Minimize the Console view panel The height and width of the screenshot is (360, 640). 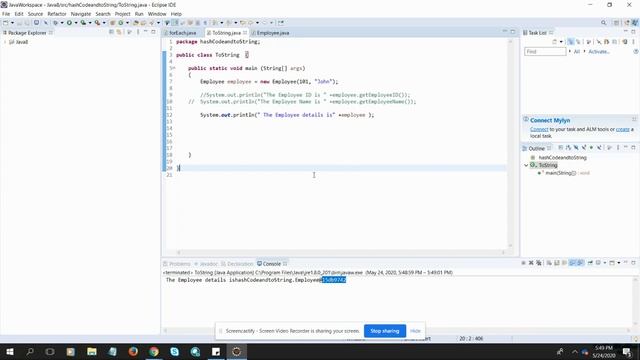(x=626, y=262)
